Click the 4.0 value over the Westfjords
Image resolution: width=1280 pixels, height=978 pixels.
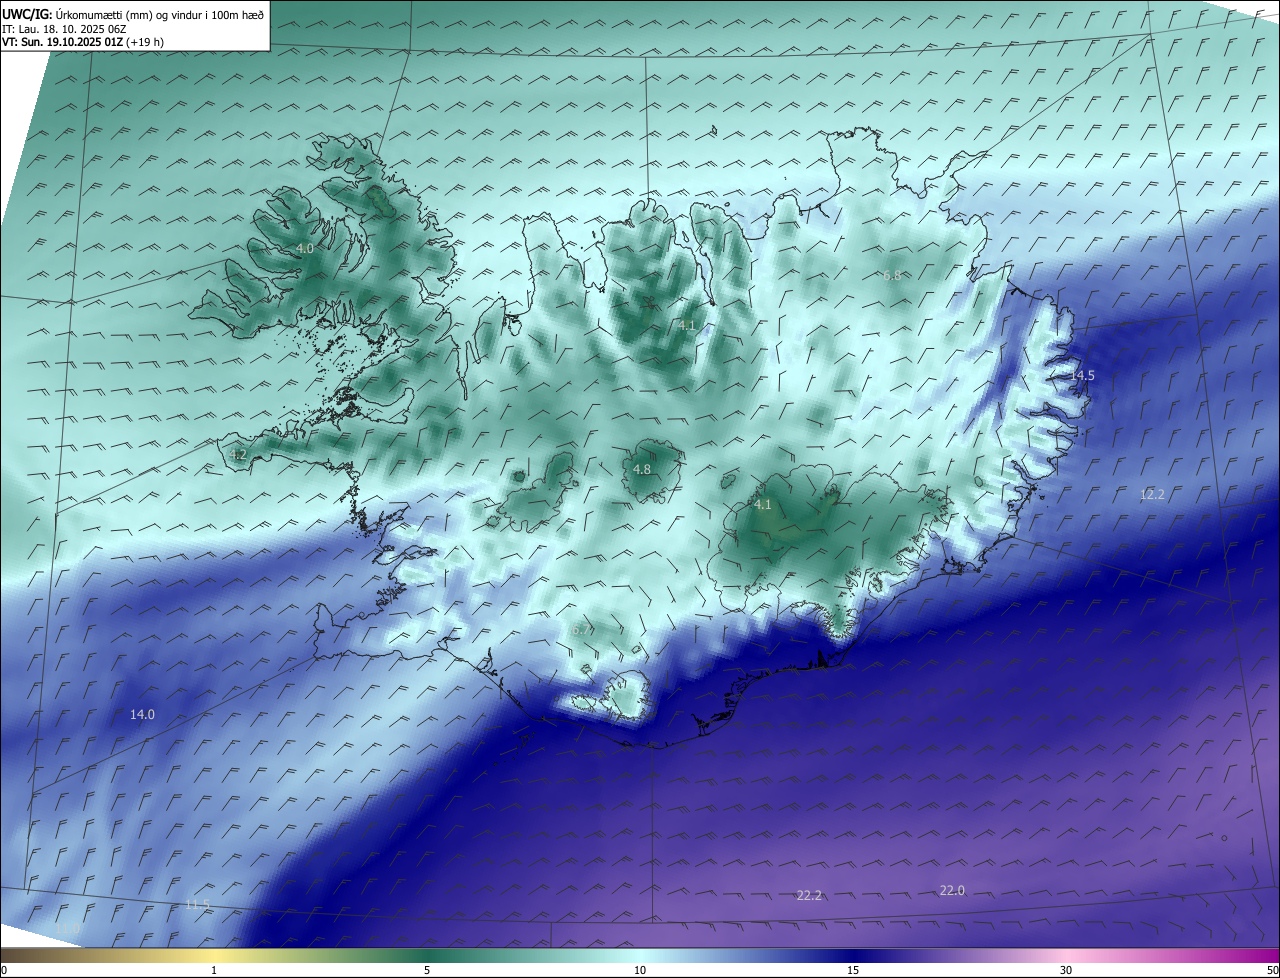coord(305,248)
